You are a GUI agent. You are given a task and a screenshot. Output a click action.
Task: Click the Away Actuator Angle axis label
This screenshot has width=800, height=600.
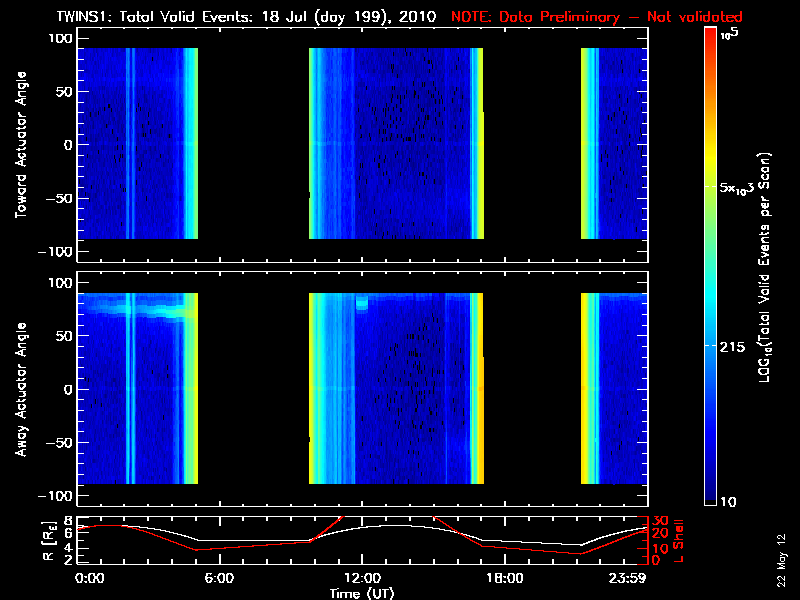pos(21,390)
